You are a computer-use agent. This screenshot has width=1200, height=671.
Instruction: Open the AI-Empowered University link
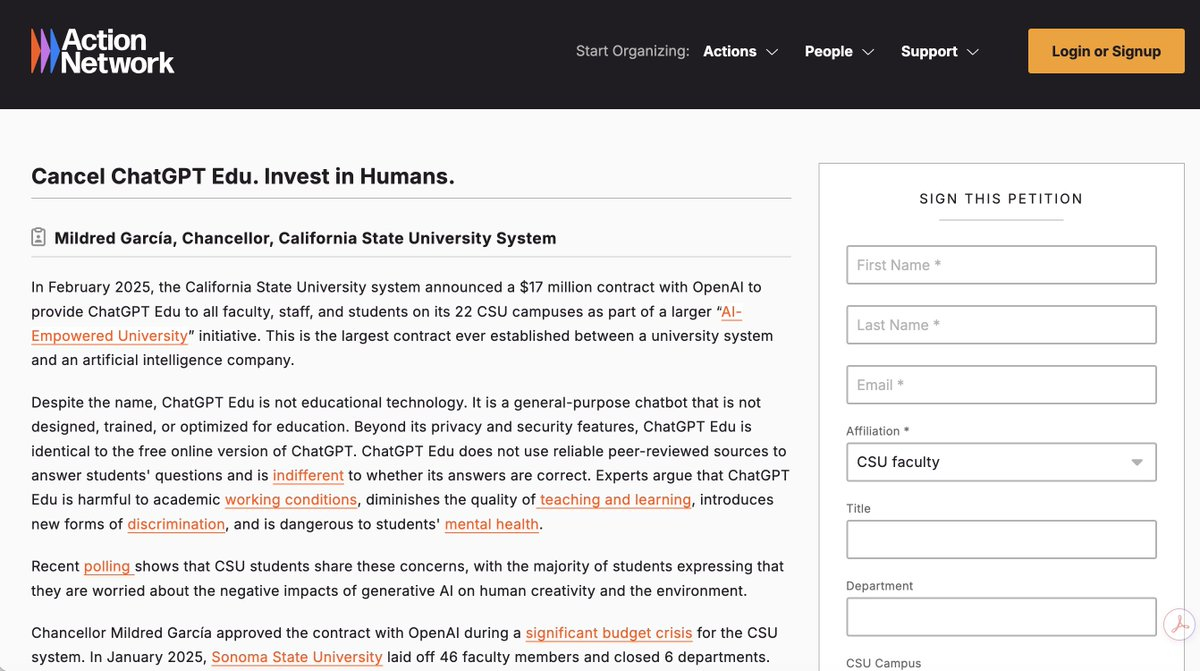pyautogui.click(x=109, y=336)
